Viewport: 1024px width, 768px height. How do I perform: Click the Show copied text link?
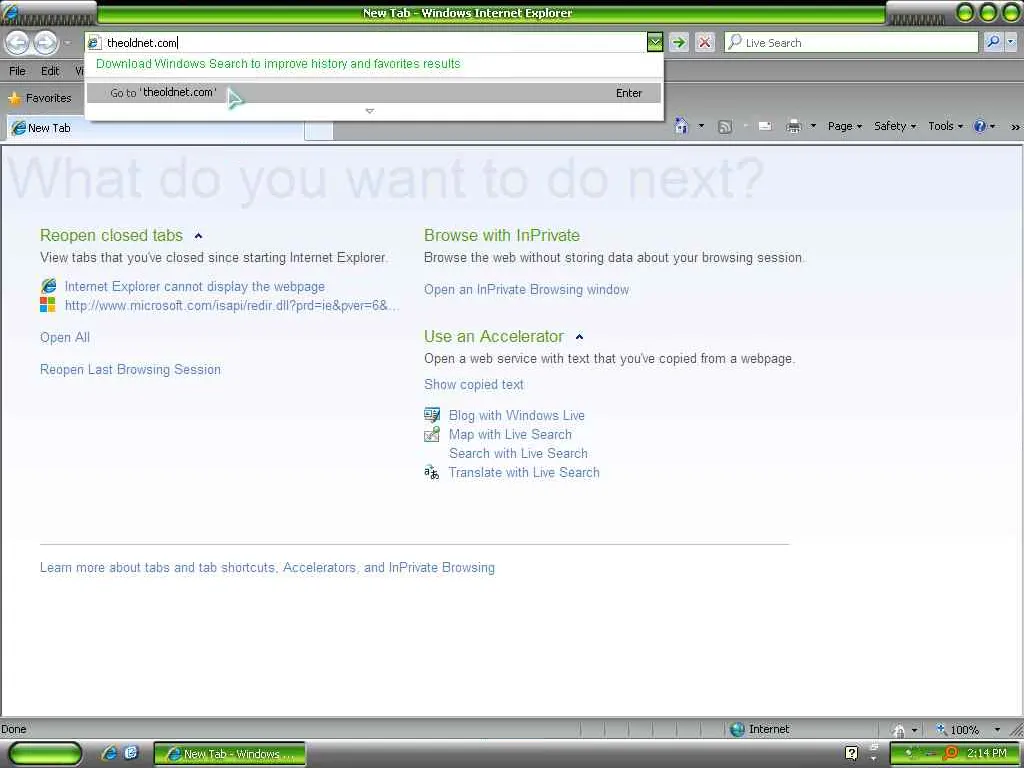point(473,385)
